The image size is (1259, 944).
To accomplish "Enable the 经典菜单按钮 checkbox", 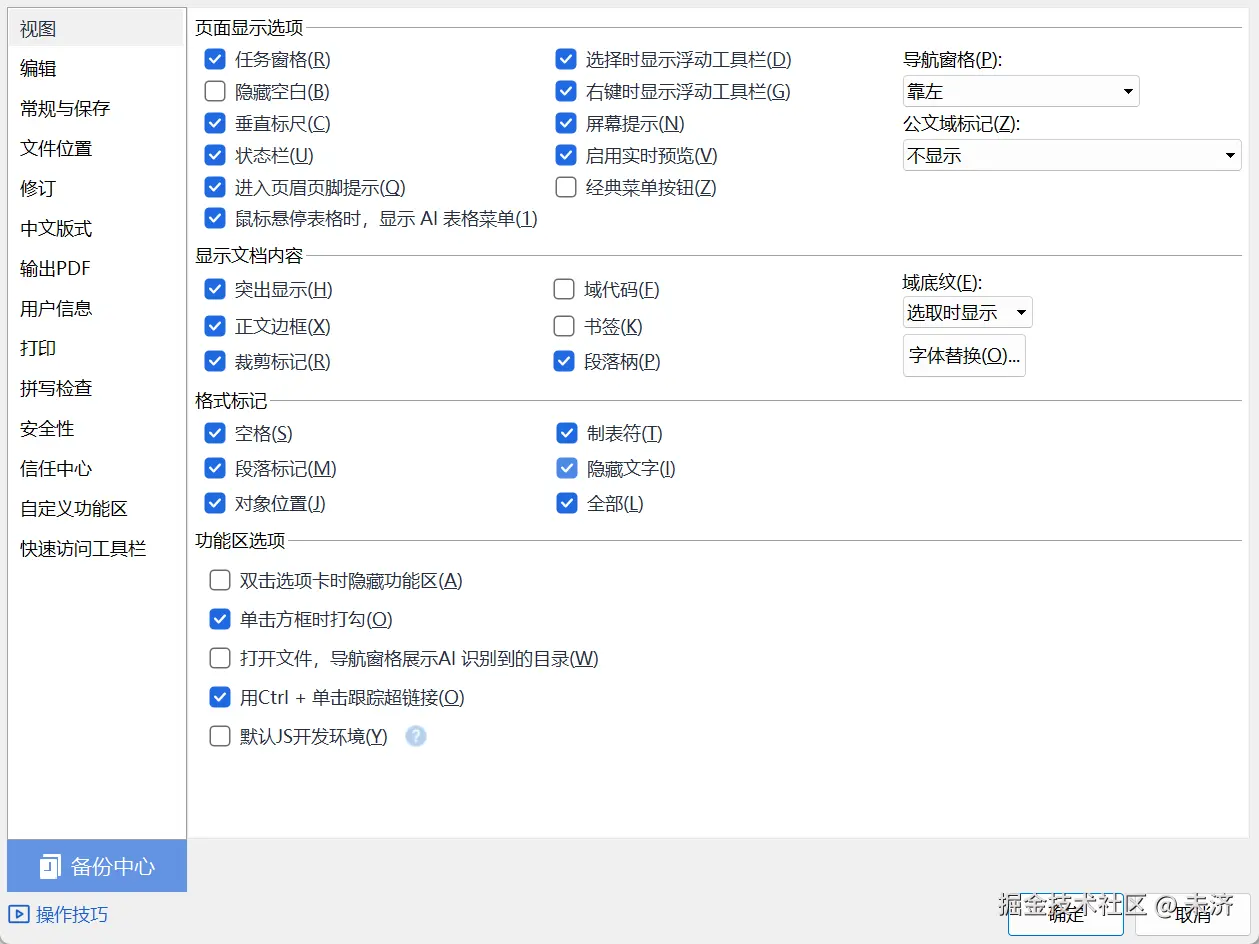I will point(566,188).
